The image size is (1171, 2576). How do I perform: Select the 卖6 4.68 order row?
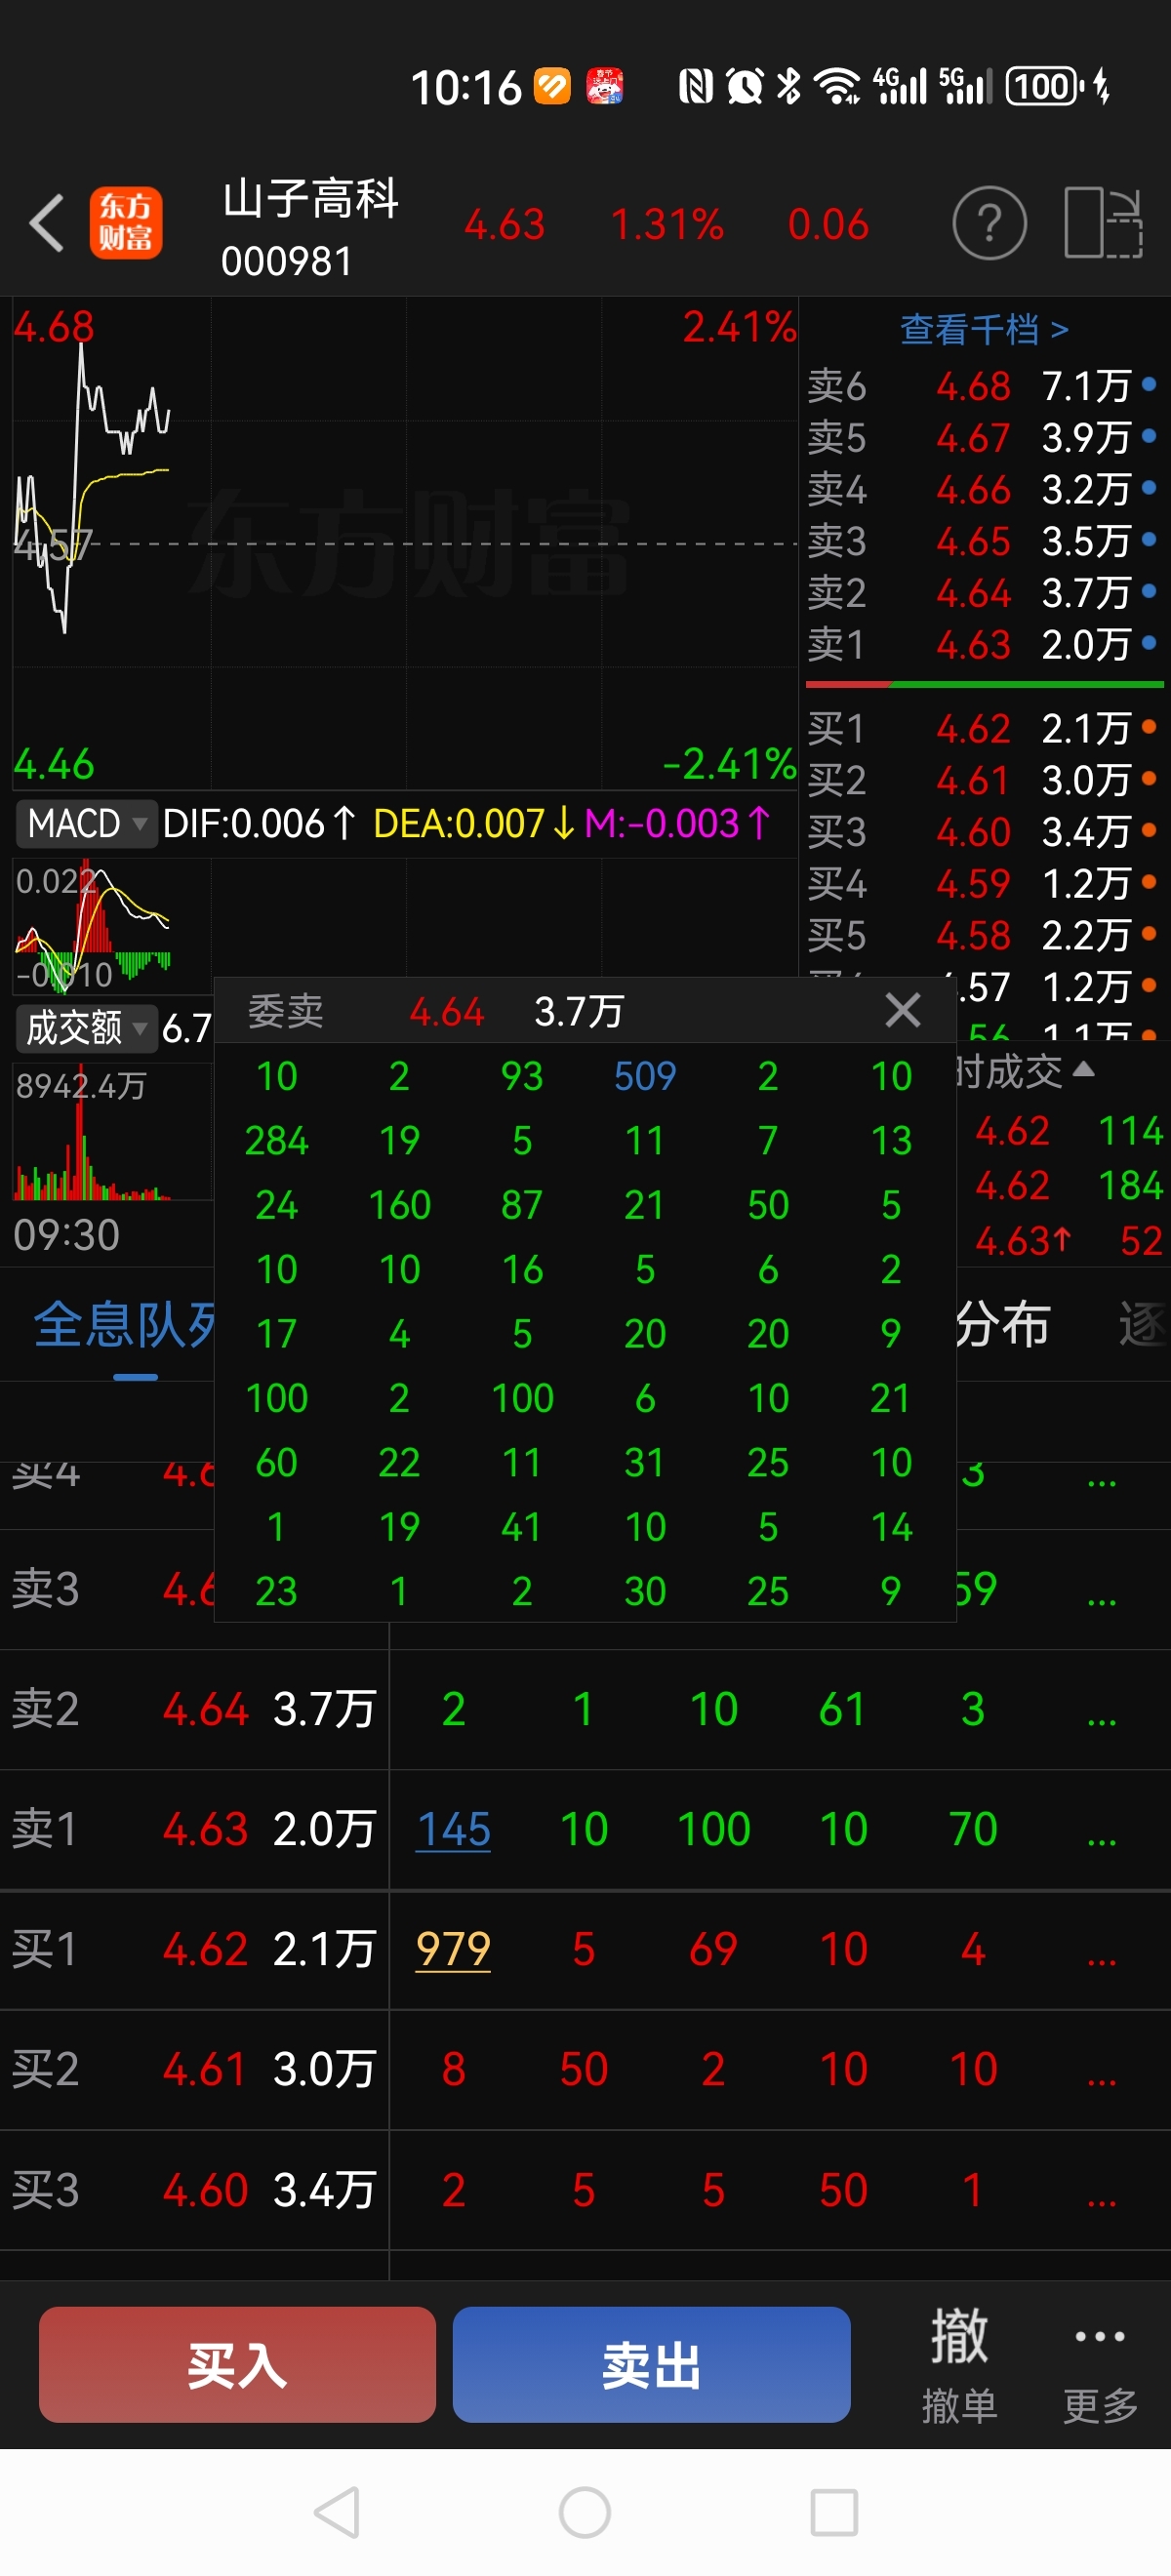coord(984,386)
